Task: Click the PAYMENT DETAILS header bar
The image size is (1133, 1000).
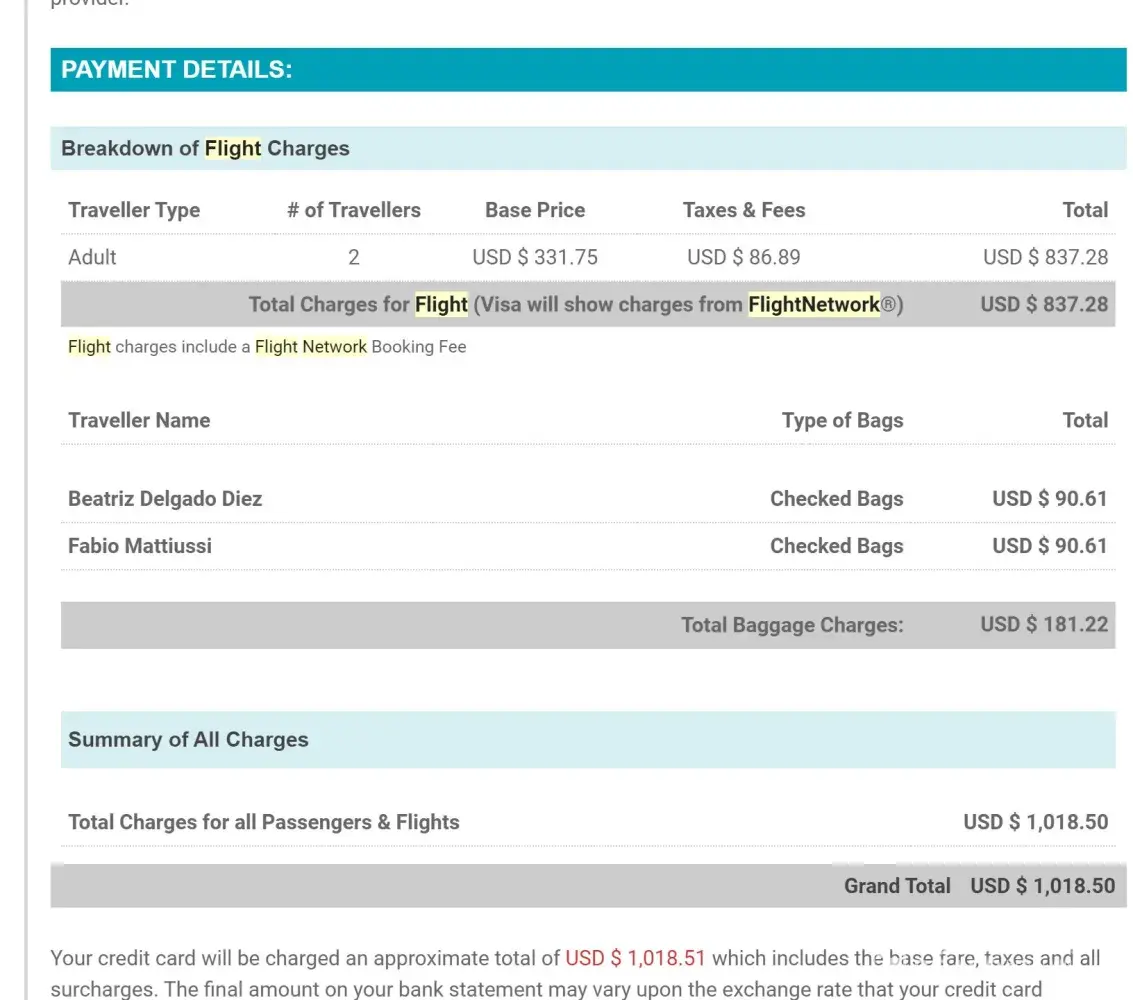Action: click(x=588, y=70)
